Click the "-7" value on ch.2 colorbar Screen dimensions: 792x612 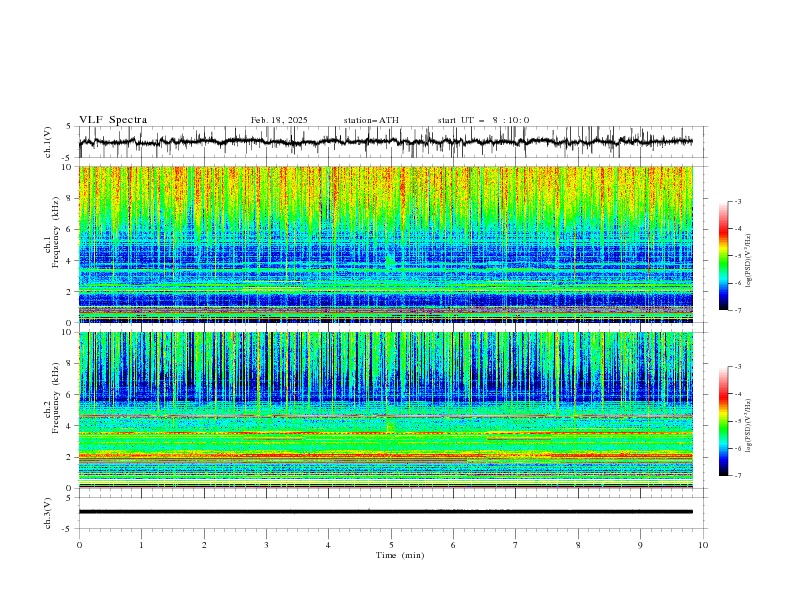click(738, 475)
